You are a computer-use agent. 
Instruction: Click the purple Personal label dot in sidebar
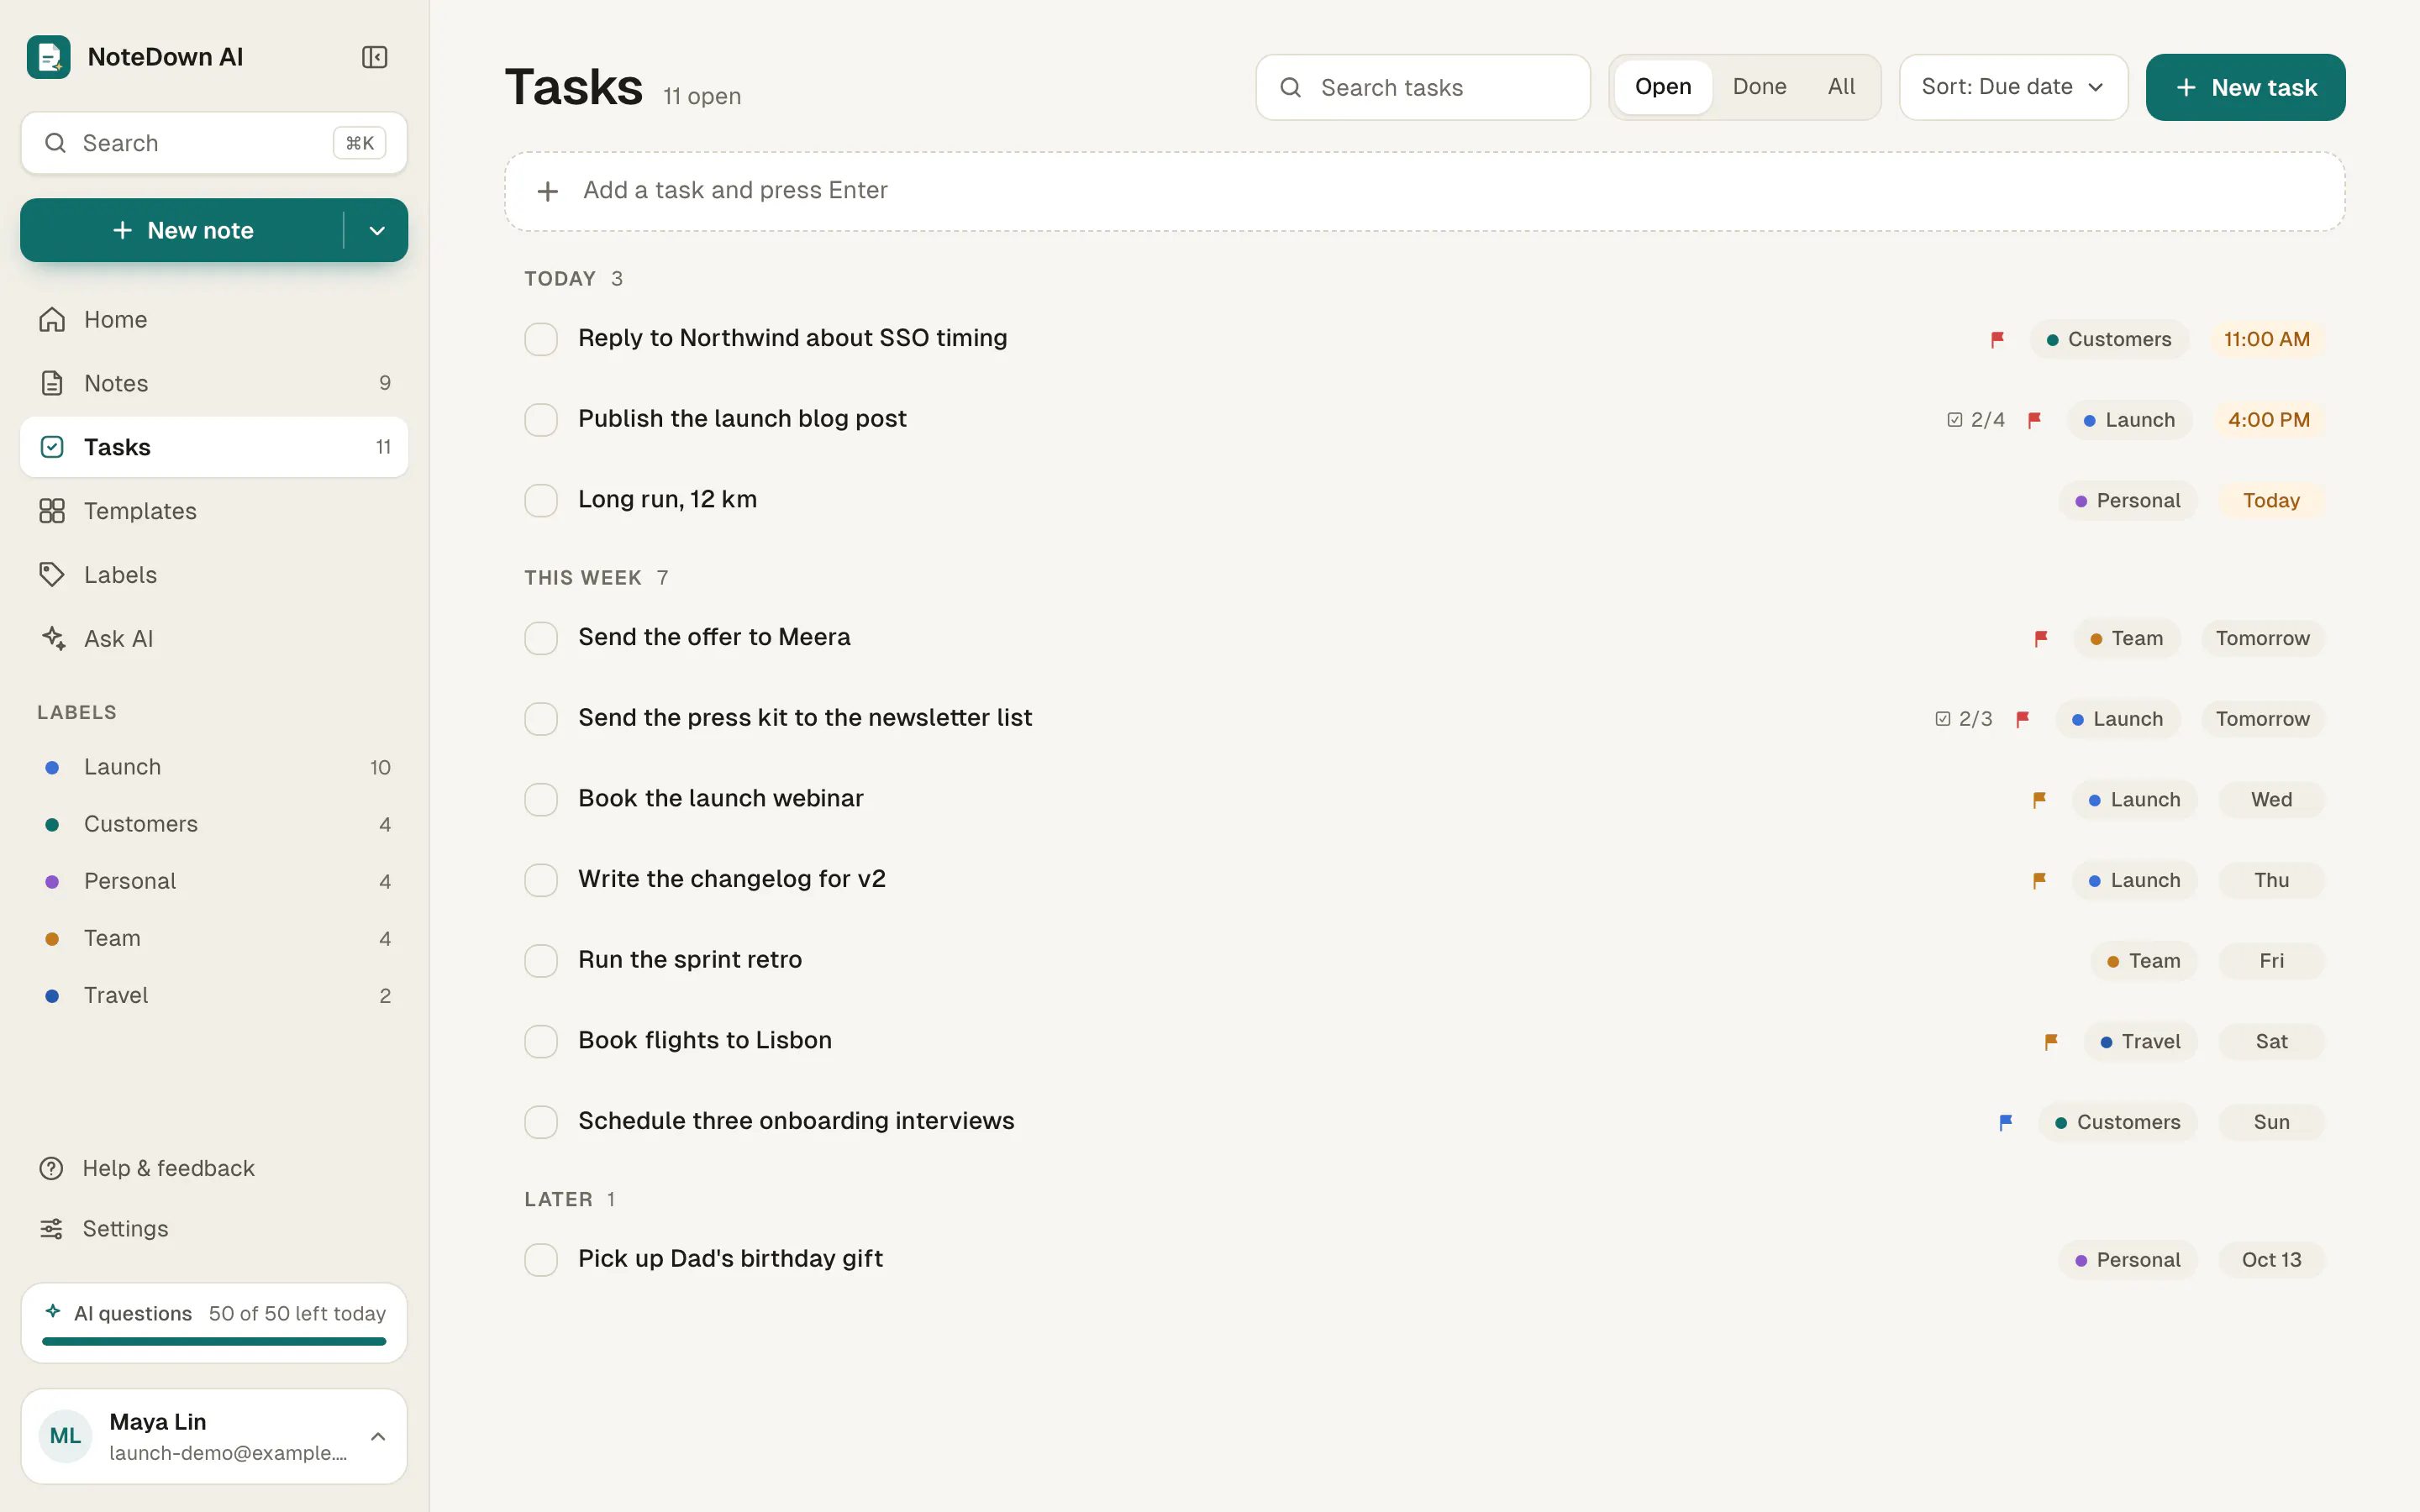click(x=52, y=881)
